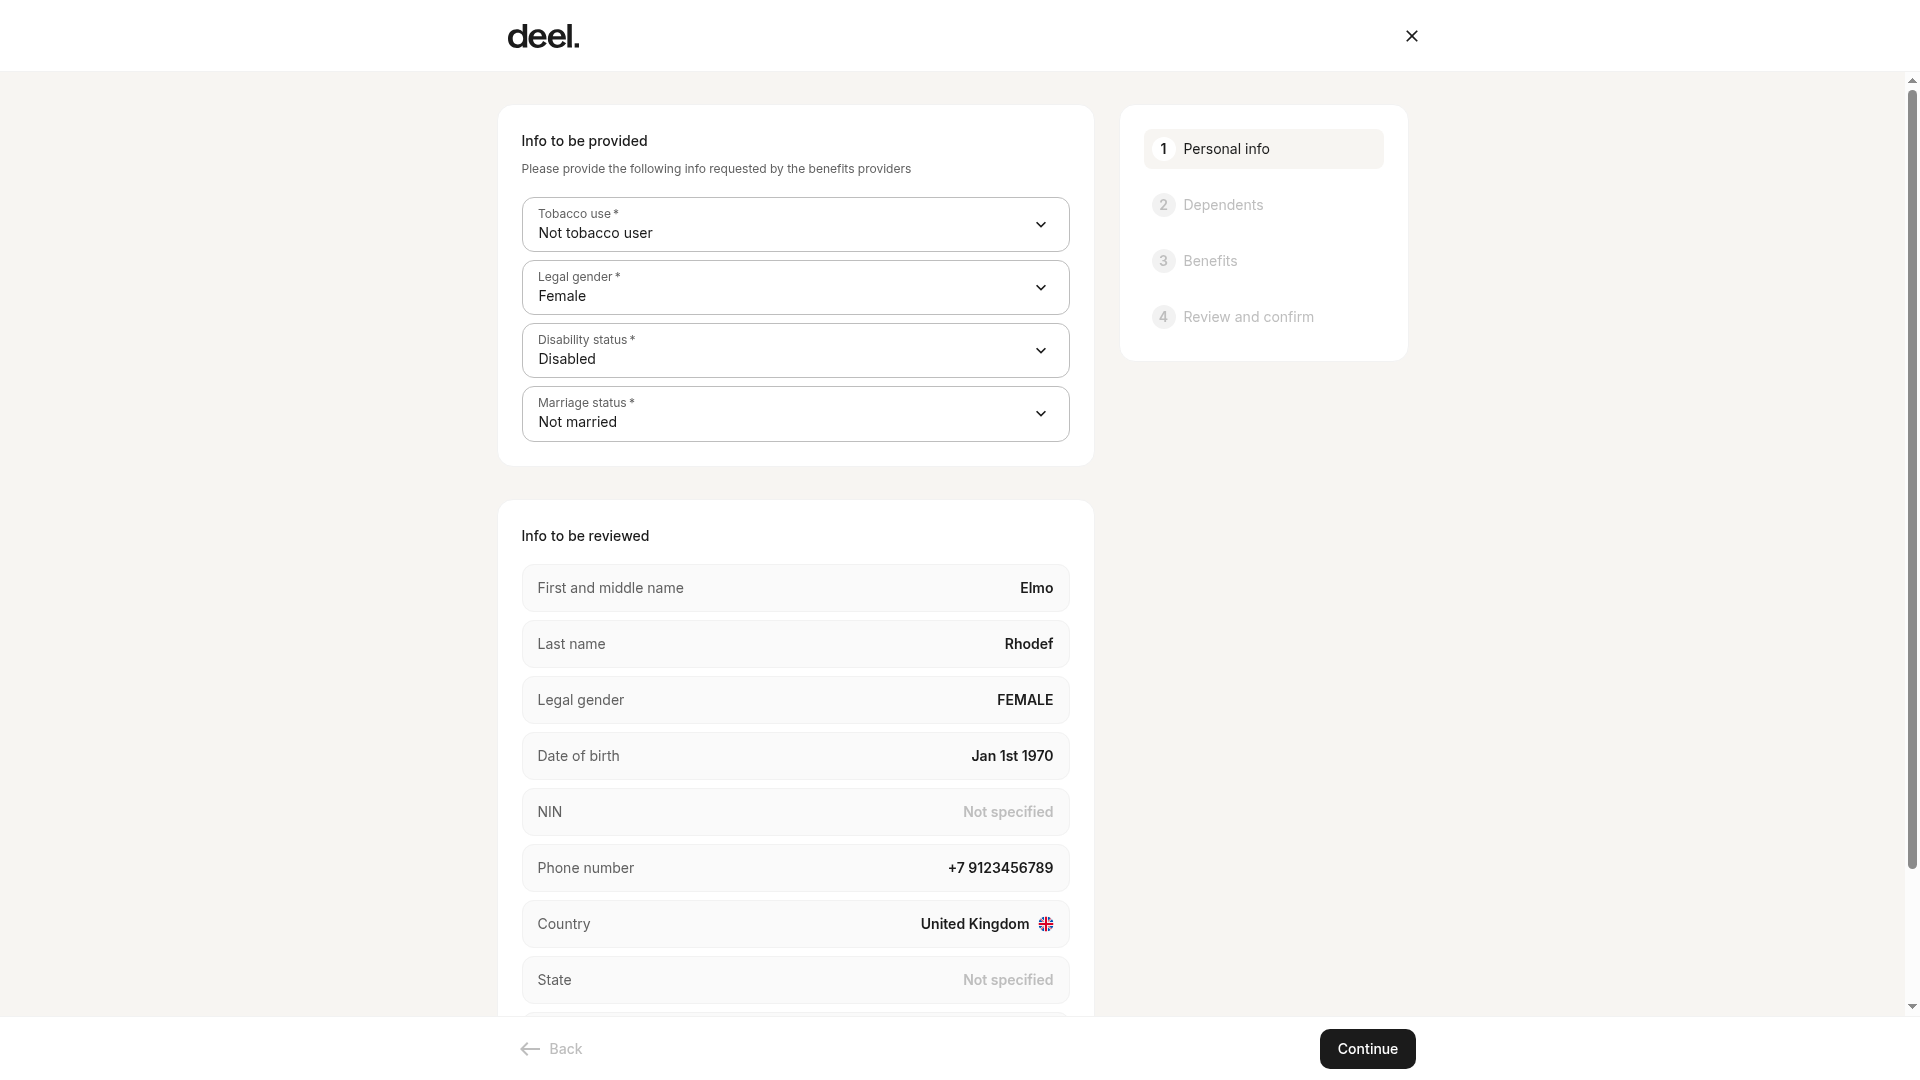Click the Continue button
This screenshot has height=1080, width=1920.
[1367, 1049]
